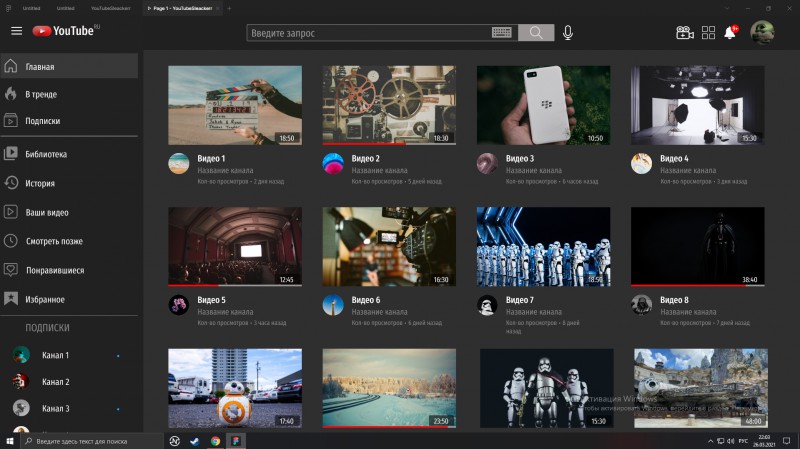Click the red progress bar under Видео 5
Screen dimensions: 800x449
[193, 285]
